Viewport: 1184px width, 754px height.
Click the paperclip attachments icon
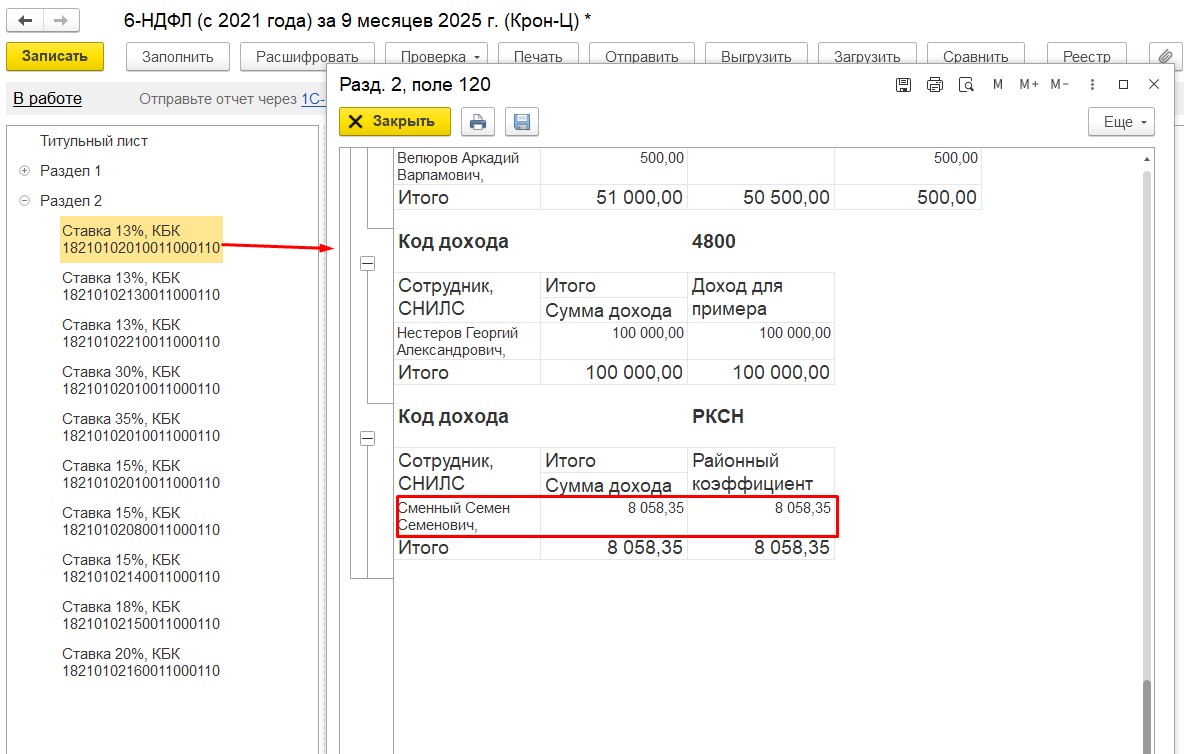pos(1164,57)
